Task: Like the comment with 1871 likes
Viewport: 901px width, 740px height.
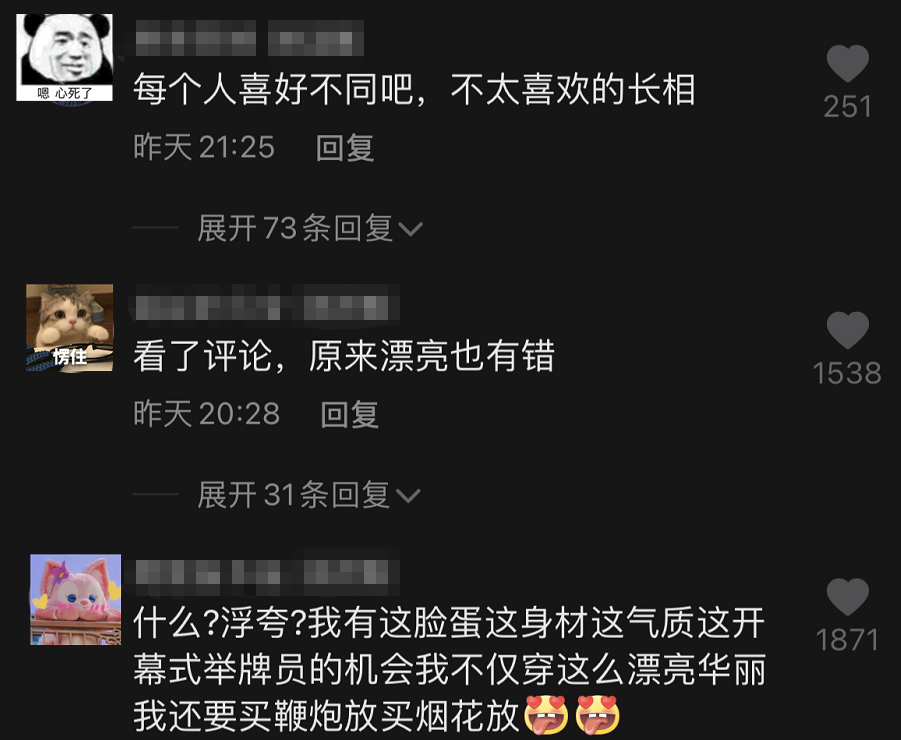Action: [x=848, y=596]
